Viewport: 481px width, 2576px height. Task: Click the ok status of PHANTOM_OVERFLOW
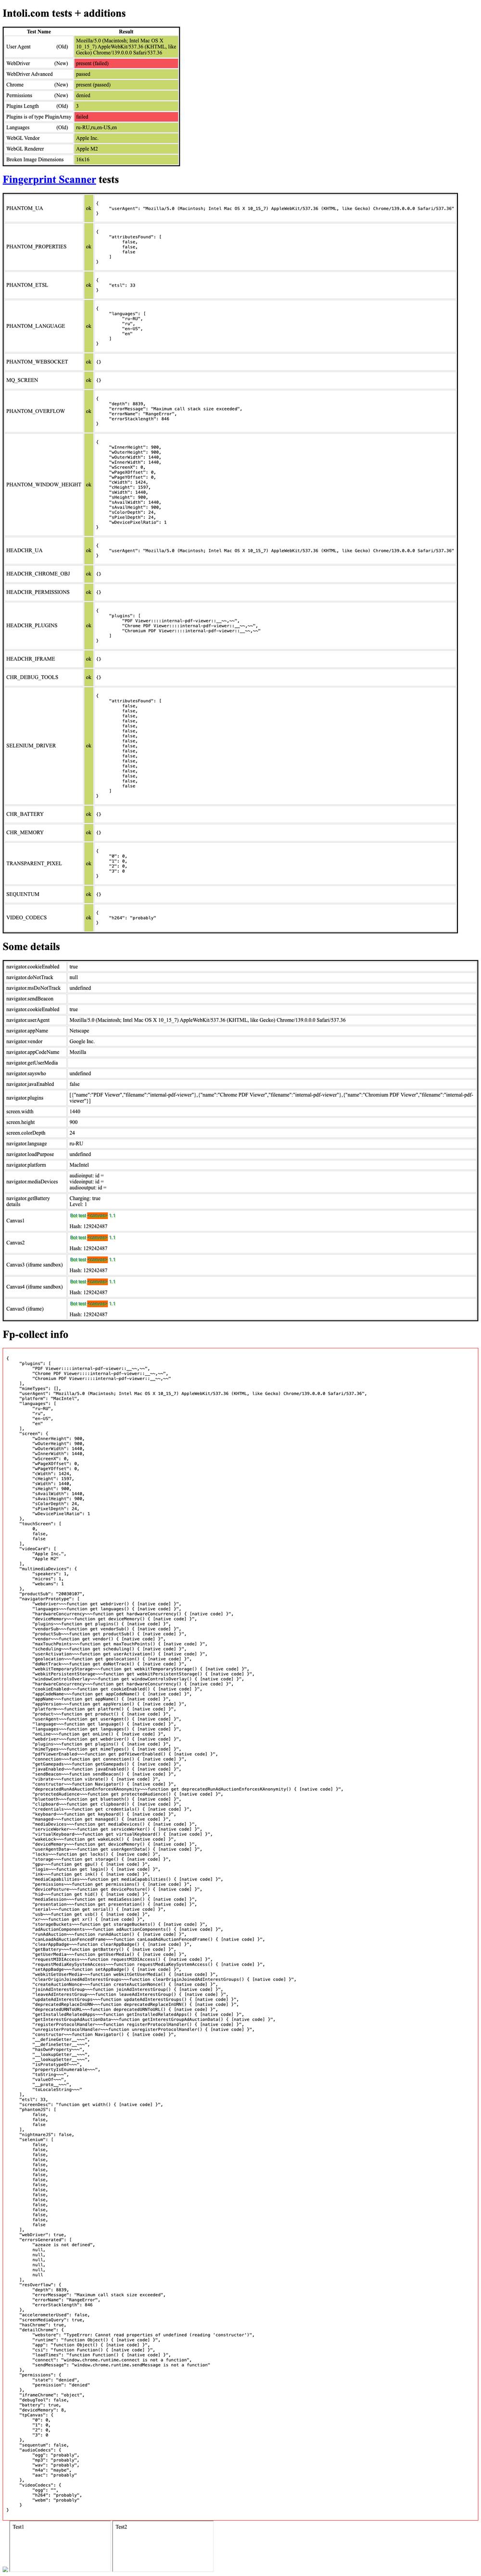coord(88,411)
